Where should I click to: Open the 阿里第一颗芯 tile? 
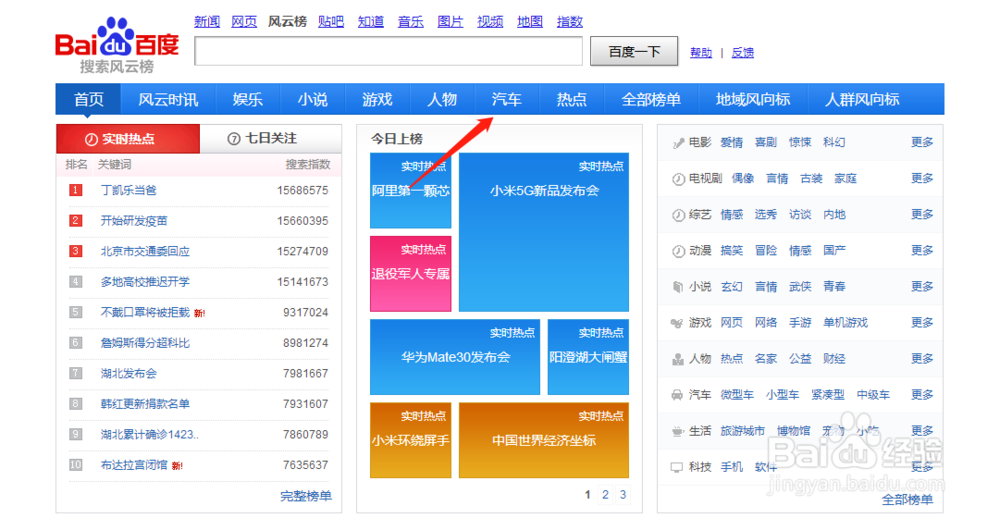pyautogui.click(x=411, y=190)
